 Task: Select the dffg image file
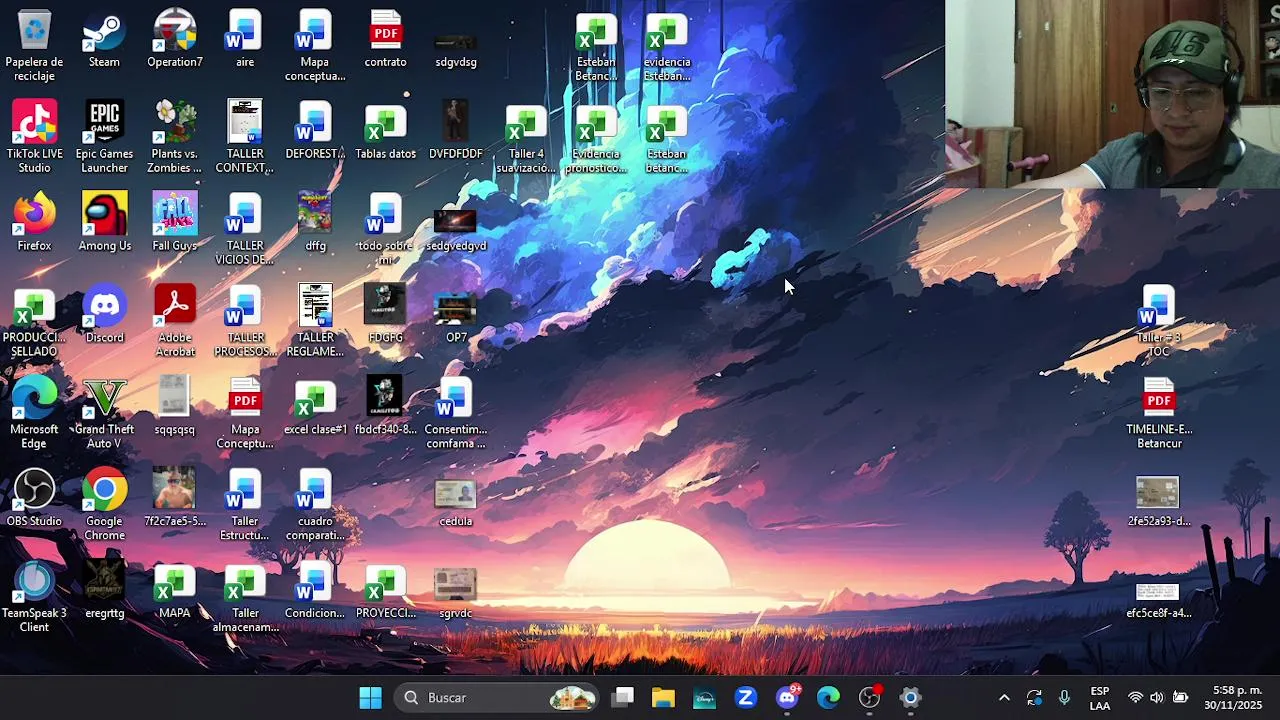[315, 222]
